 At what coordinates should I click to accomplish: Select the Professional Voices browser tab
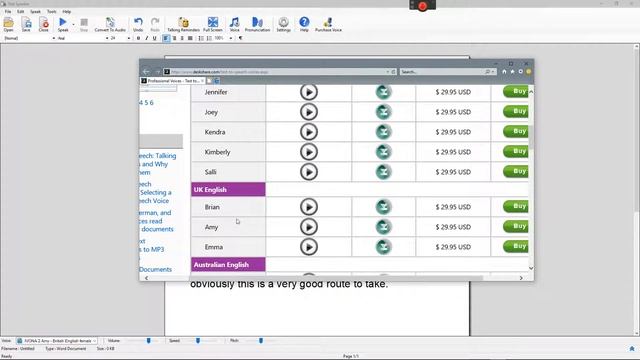(172, 81)
